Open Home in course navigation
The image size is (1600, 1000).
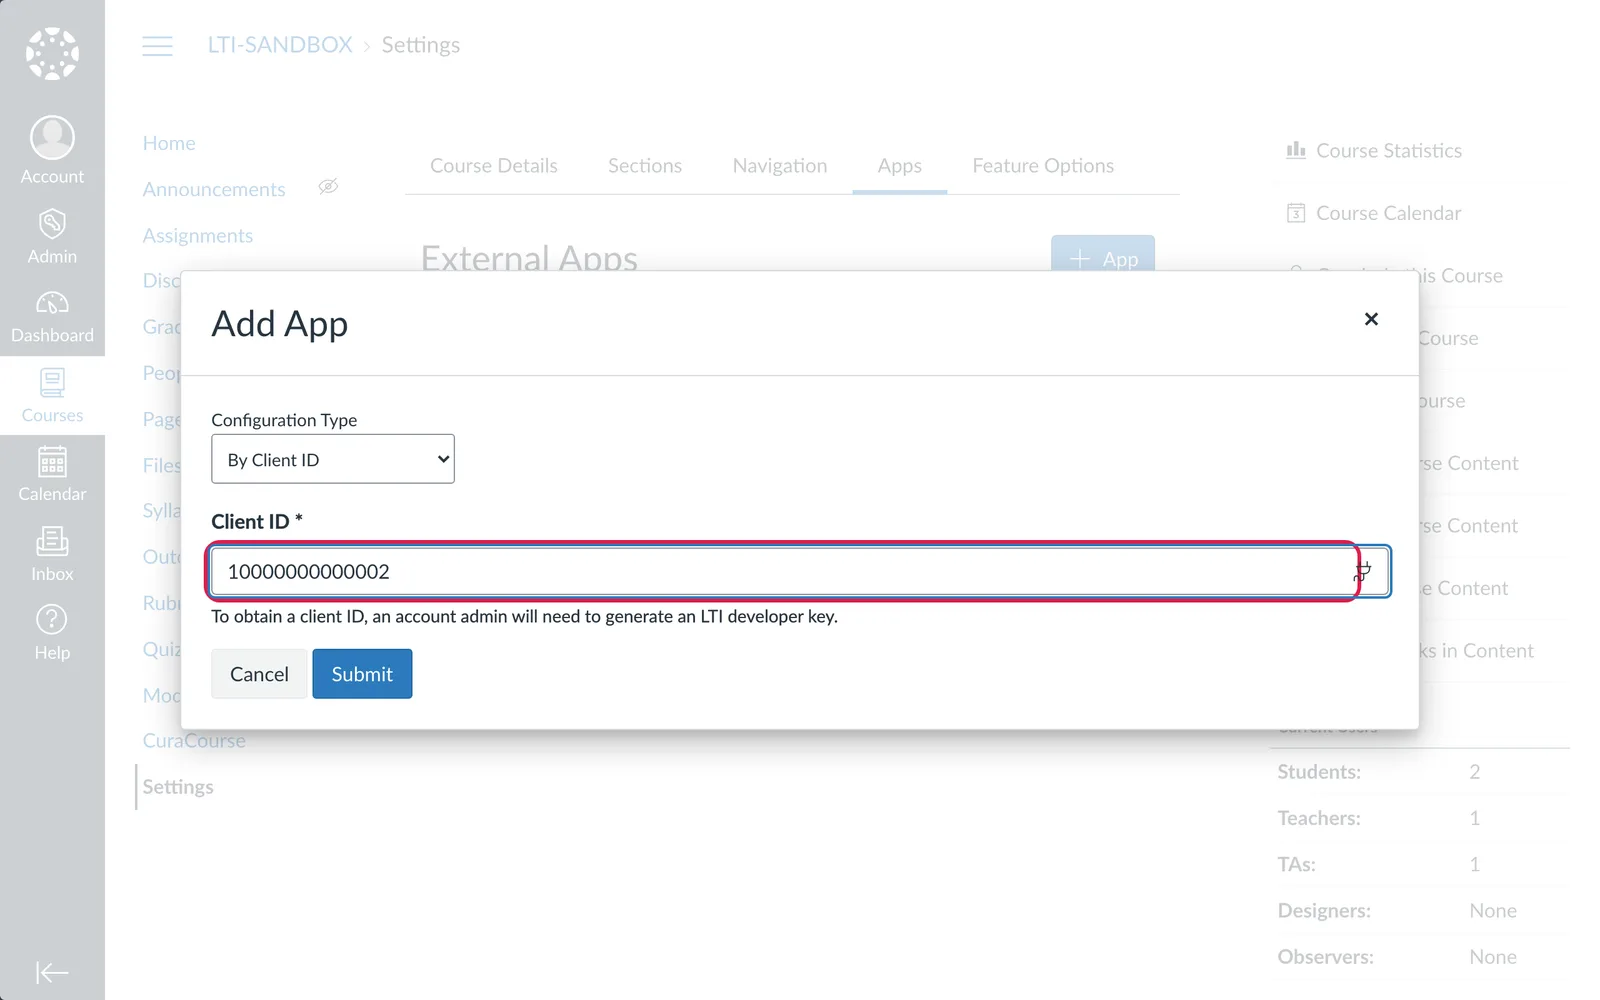(x=169, y=143)
